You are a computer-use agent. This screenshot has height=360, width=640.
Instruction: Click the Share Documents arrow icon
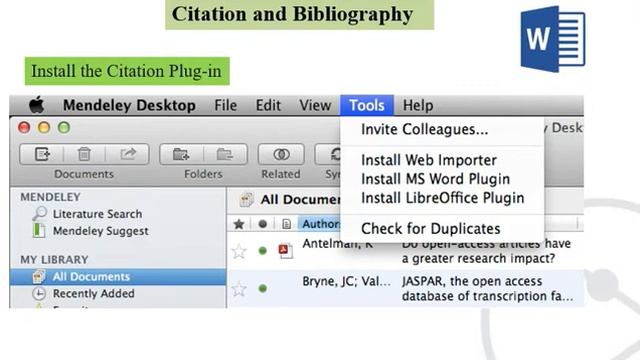click(x=128, y=154)
